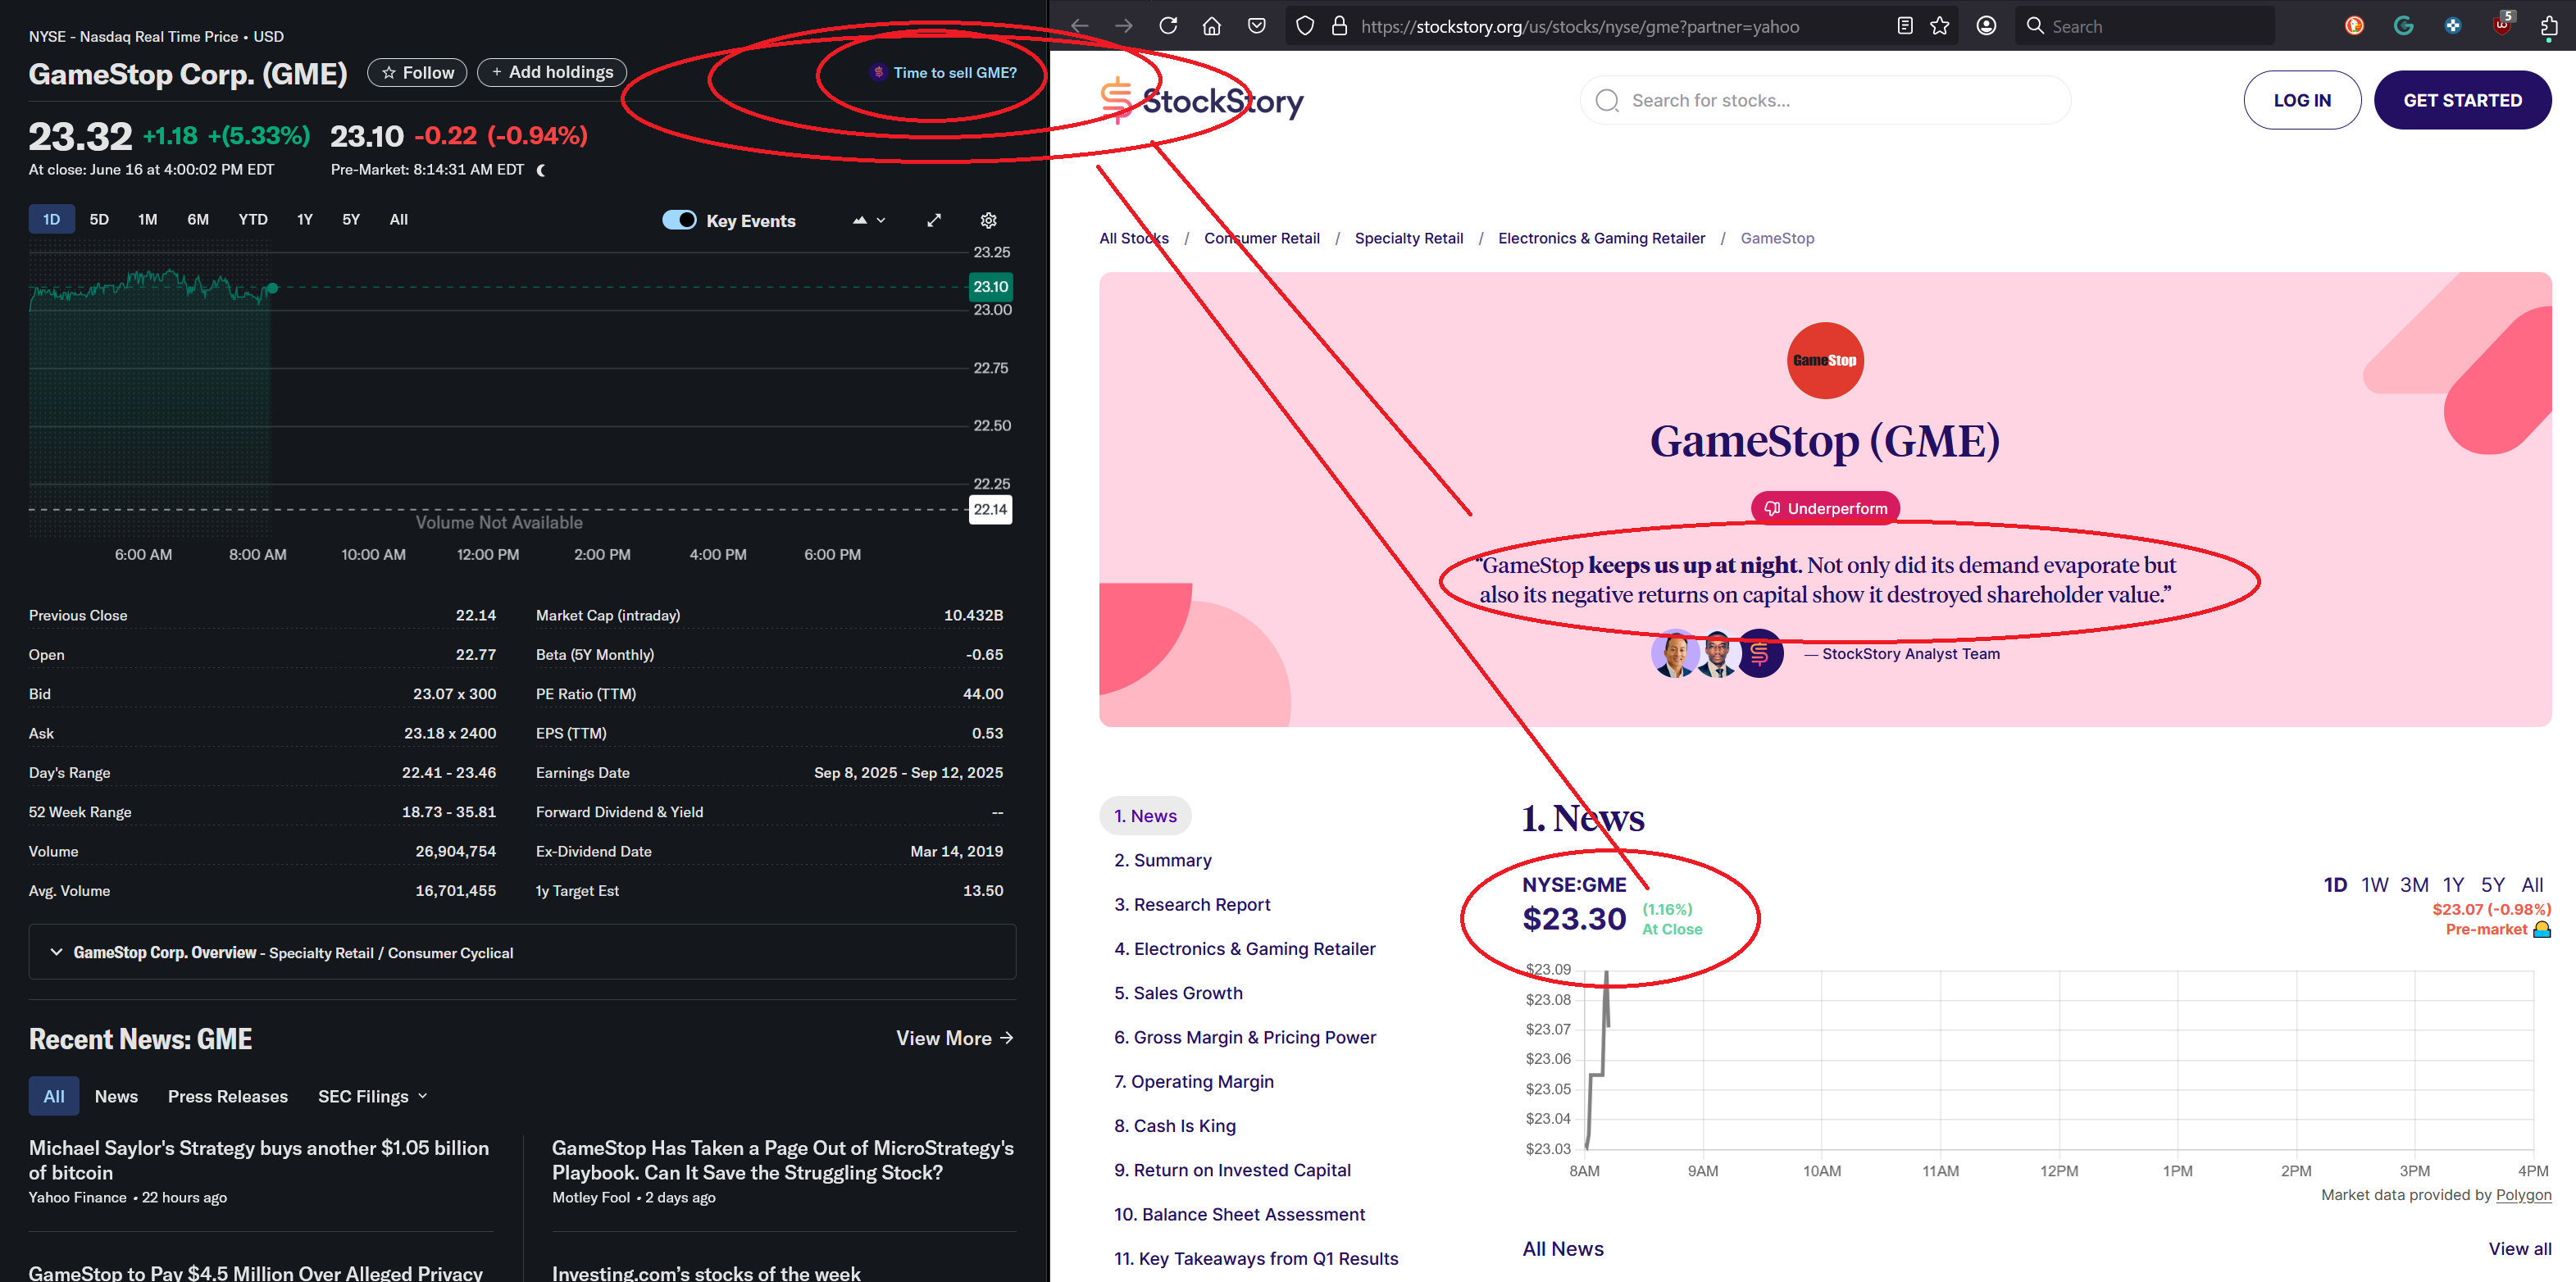Jump to '5. Sales Growth' section
The image size is (2576, 1282).
[x=1178, y=993]
